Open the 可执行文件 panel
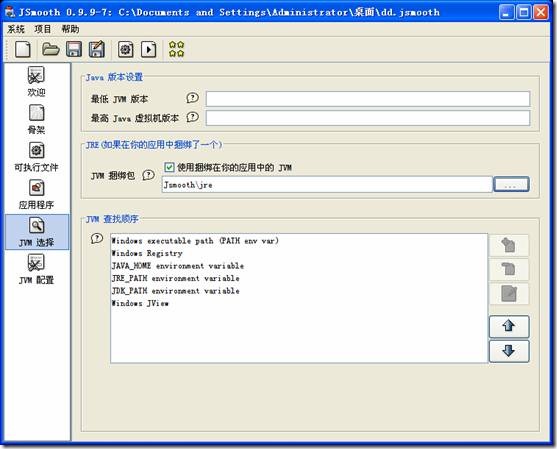This screenshot has height=449, width=557. click(36, 157)
